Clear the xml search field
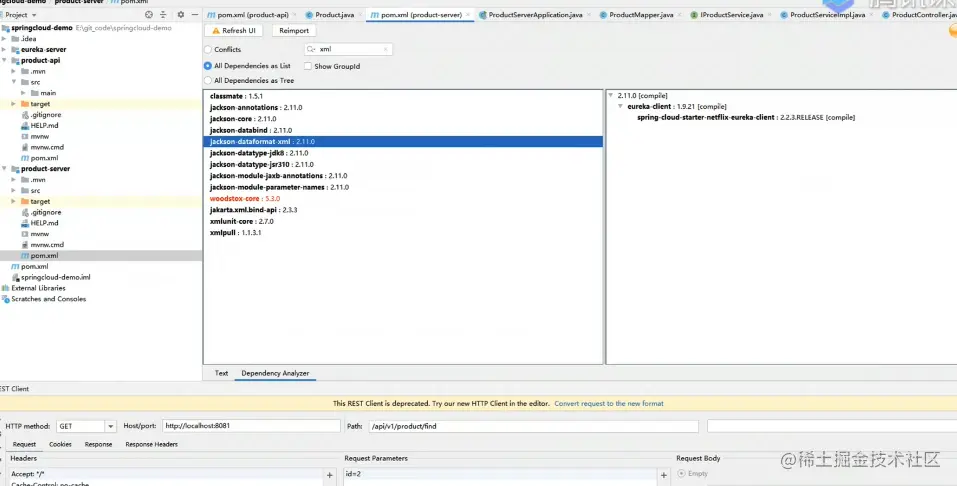 (385, 49)
